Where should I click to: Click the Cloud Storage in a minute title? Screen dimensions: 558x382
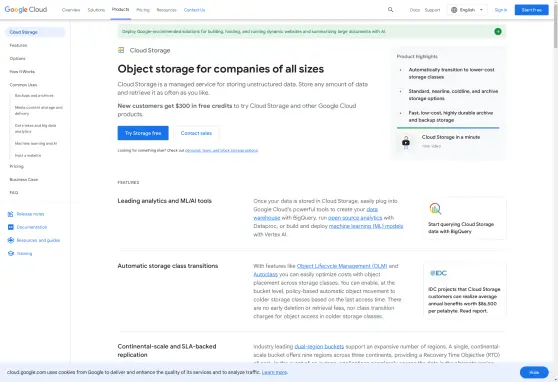click(x=451, y=137)
